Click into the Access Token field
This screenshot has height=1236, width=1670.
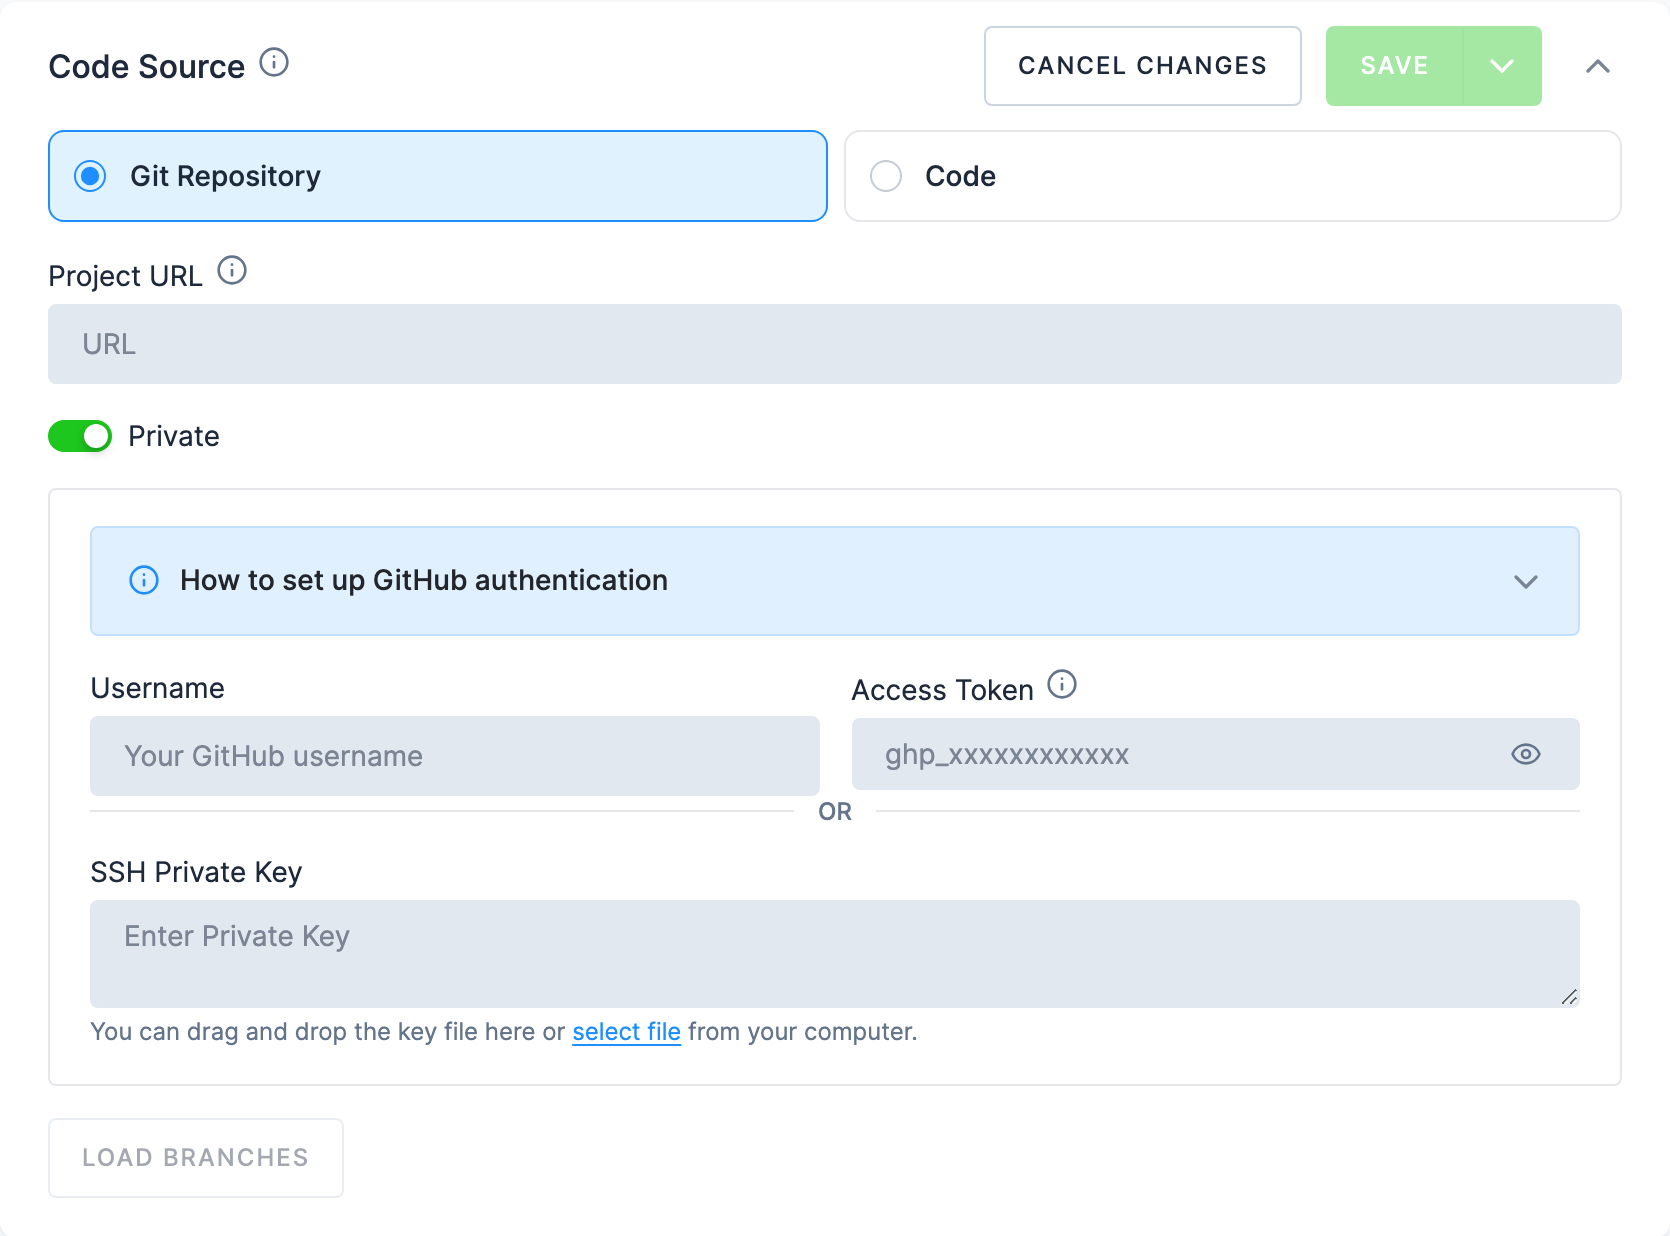coord(1216,754)
